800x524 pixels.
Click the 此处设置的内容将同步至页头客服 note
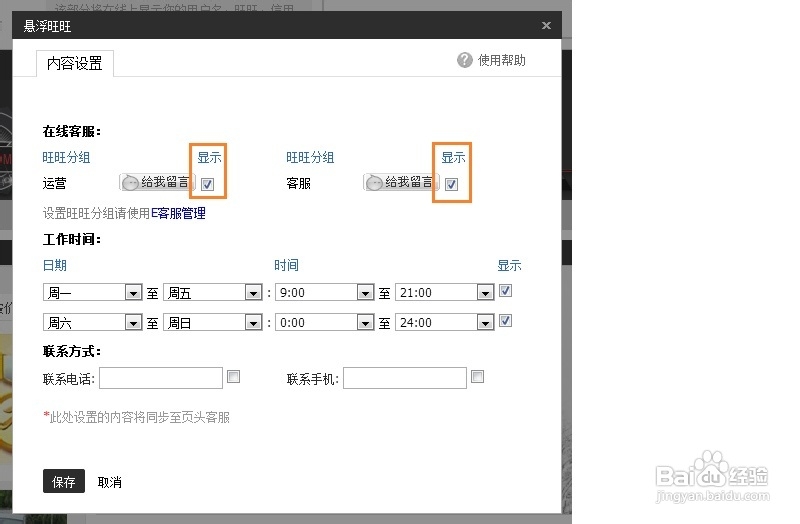coord(136,417)
